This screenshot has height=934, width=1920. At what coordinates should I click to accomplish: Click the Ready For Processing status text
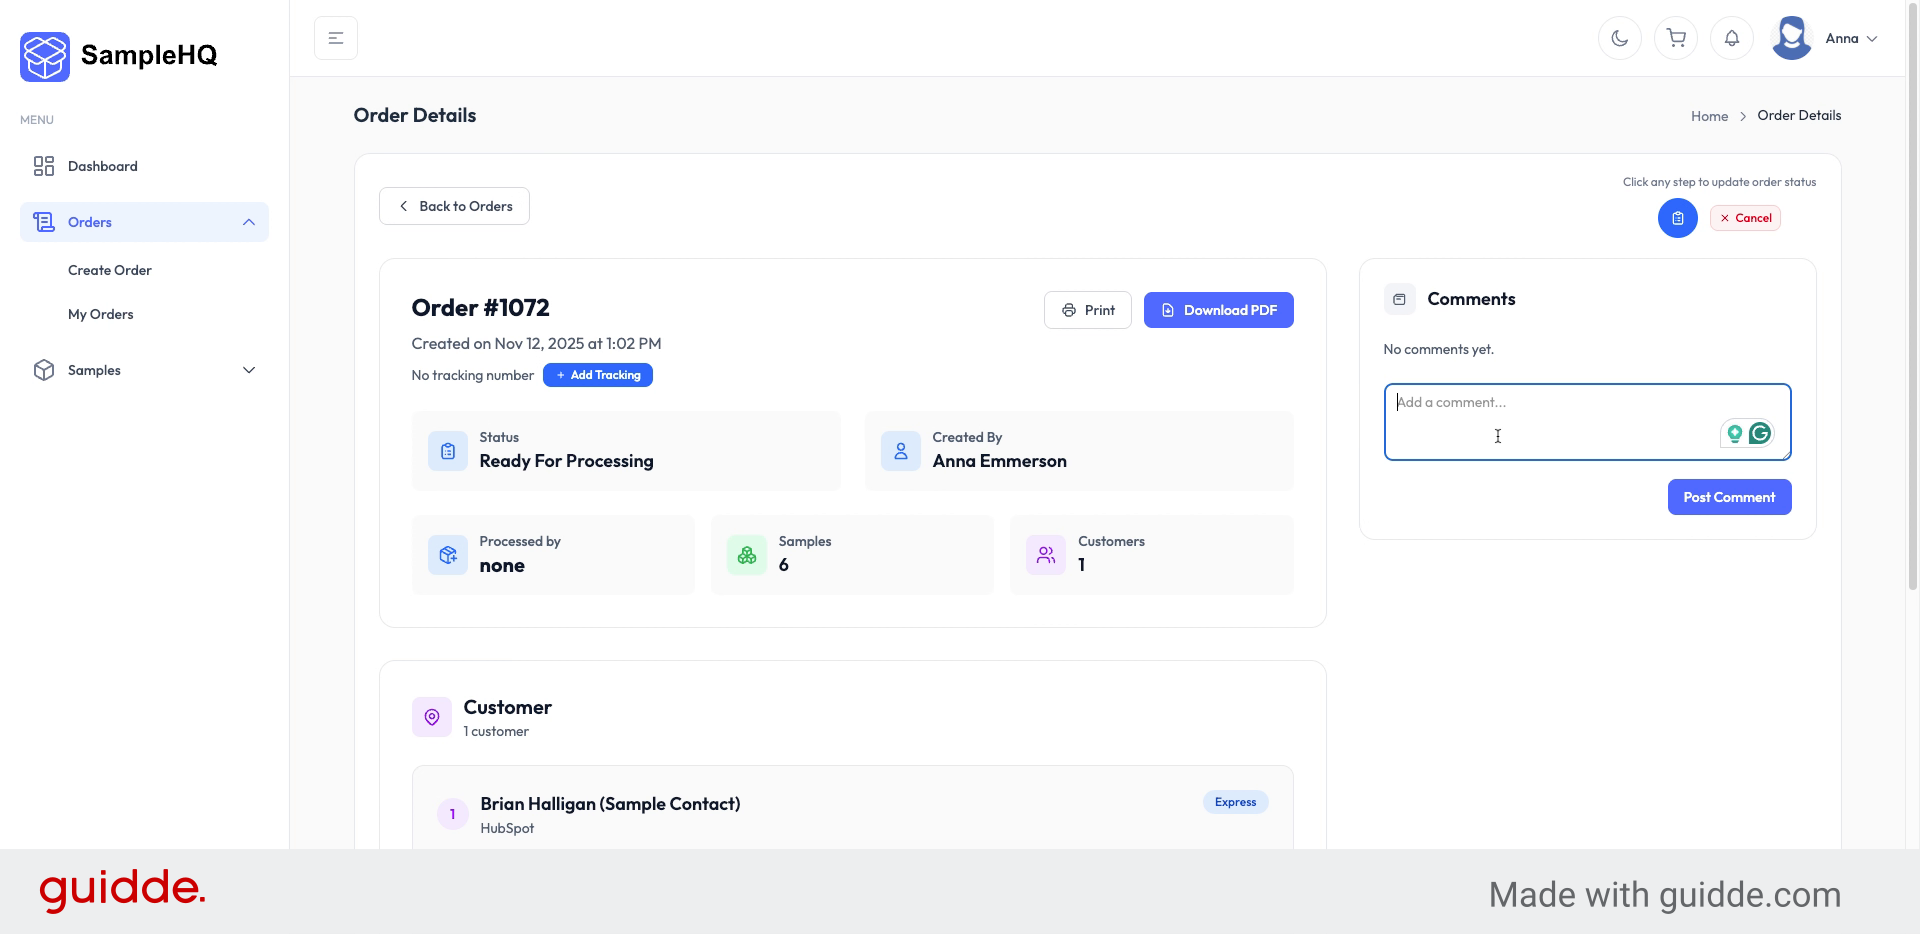tap(567, 461)
